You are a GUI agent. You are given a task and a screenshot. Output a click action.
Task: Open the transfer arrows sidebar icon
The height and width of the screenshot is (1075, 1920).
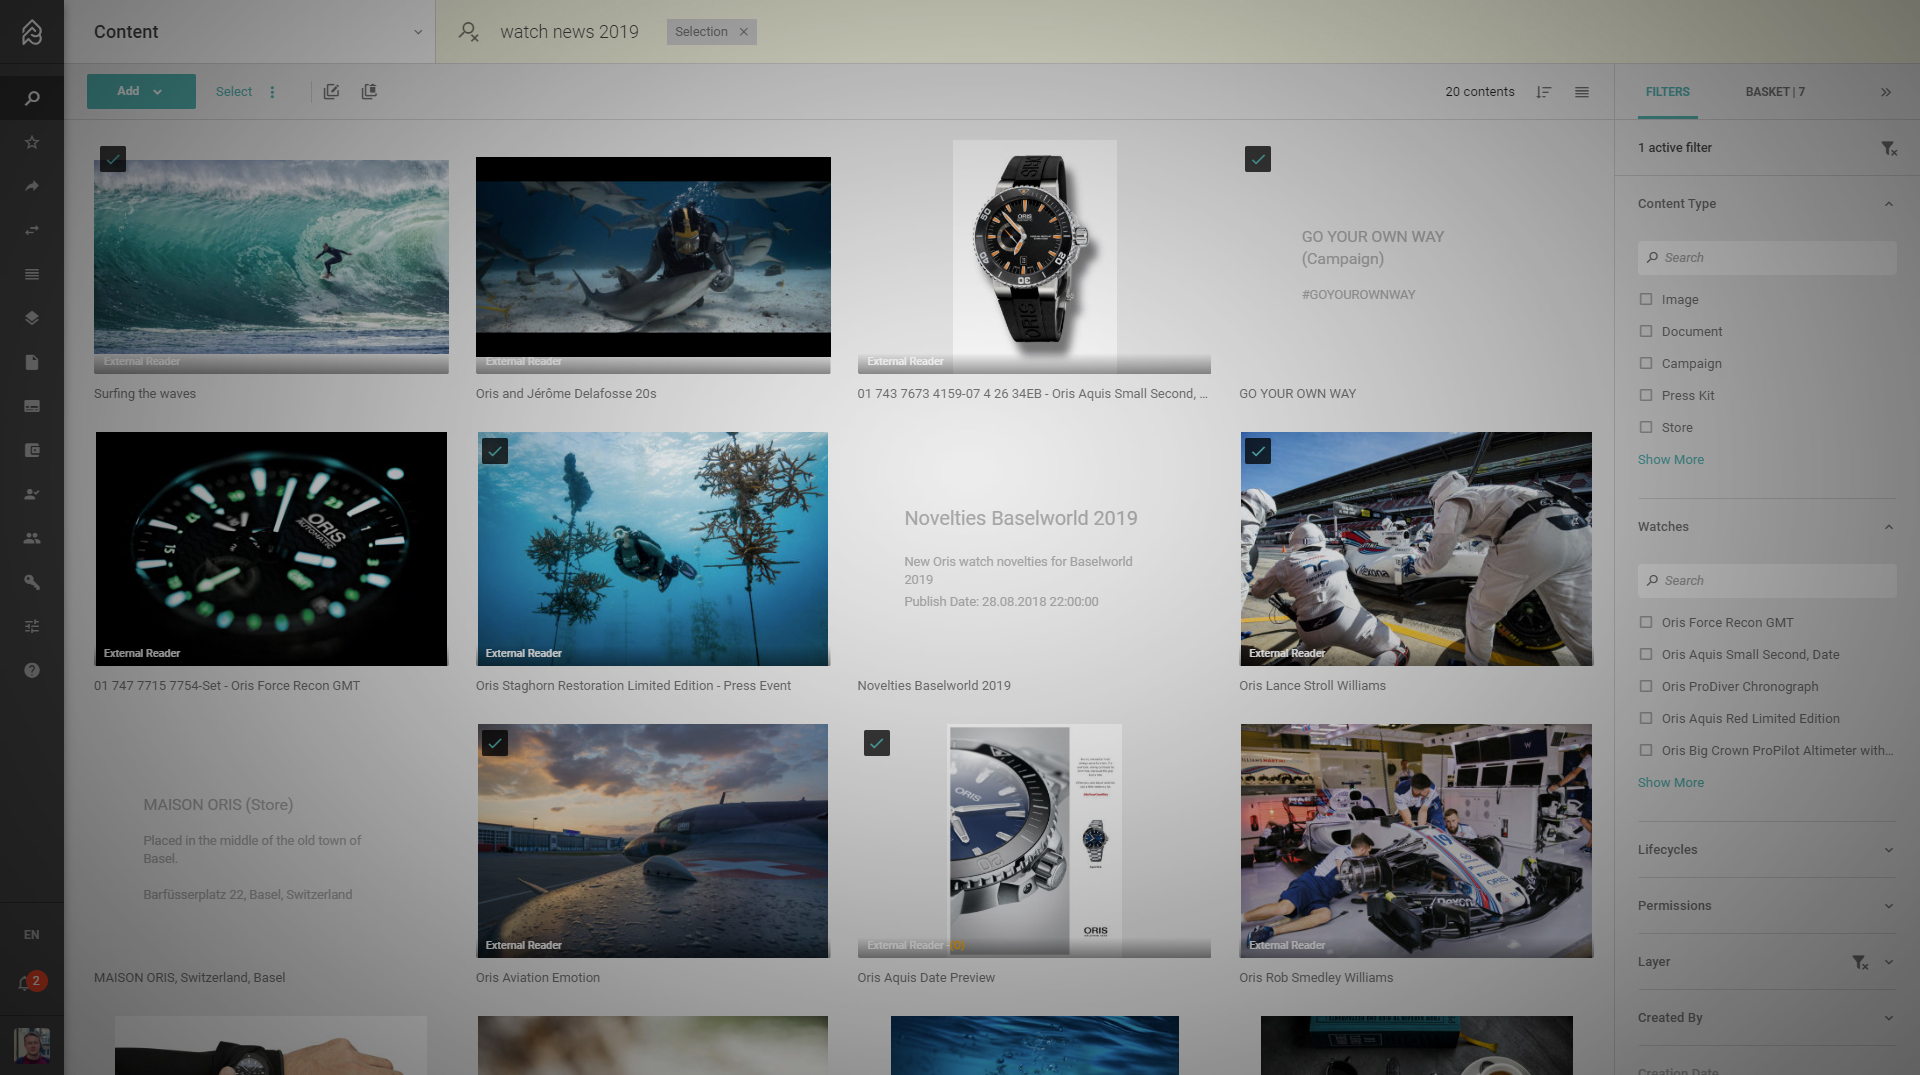pyautogui.click(x=32, y=230)
